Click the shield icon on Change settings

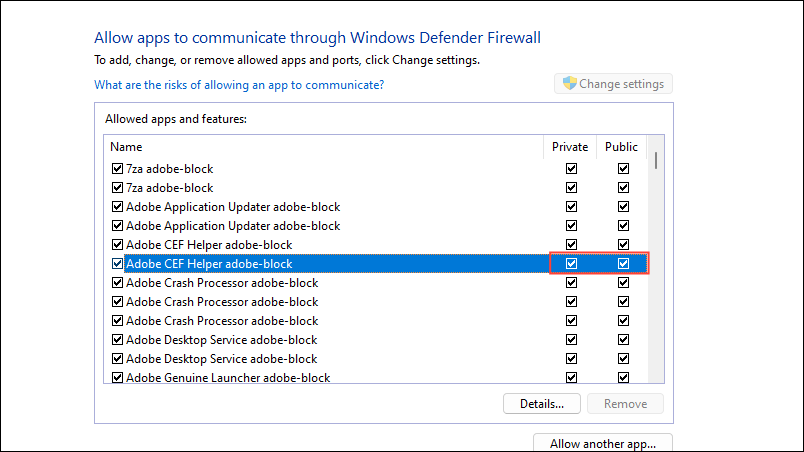(x=570, y=84)
